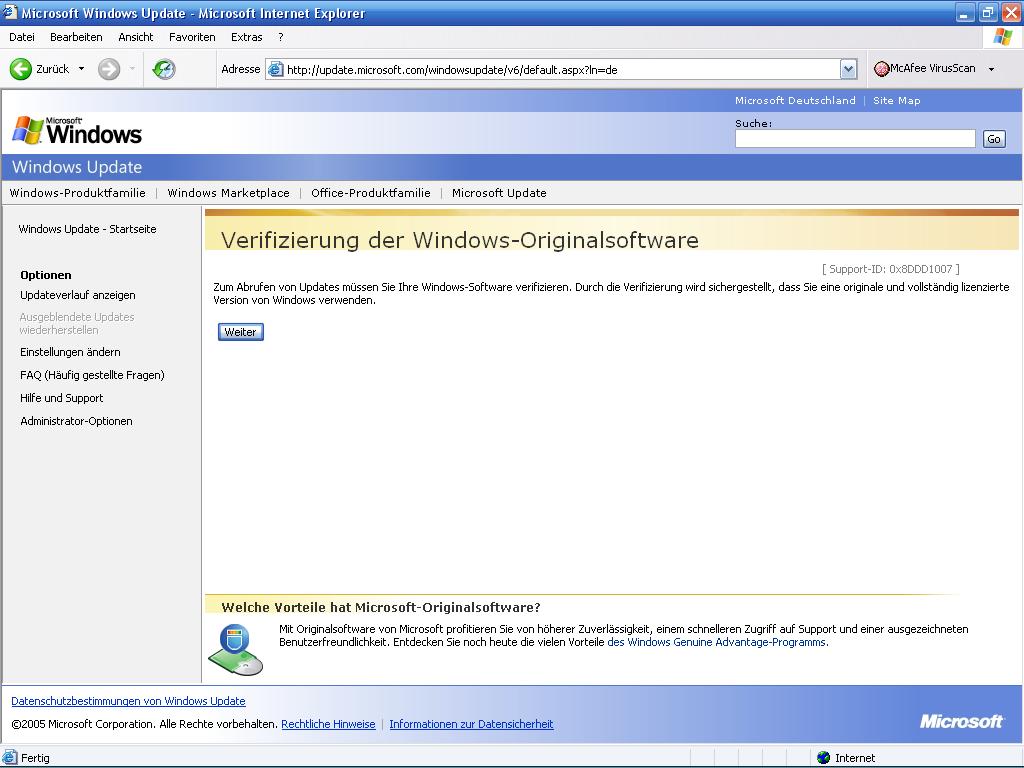Viewport: 1024px width, 768px height.
Task: Open the Favoriten menu
Action: coord(192,37)
